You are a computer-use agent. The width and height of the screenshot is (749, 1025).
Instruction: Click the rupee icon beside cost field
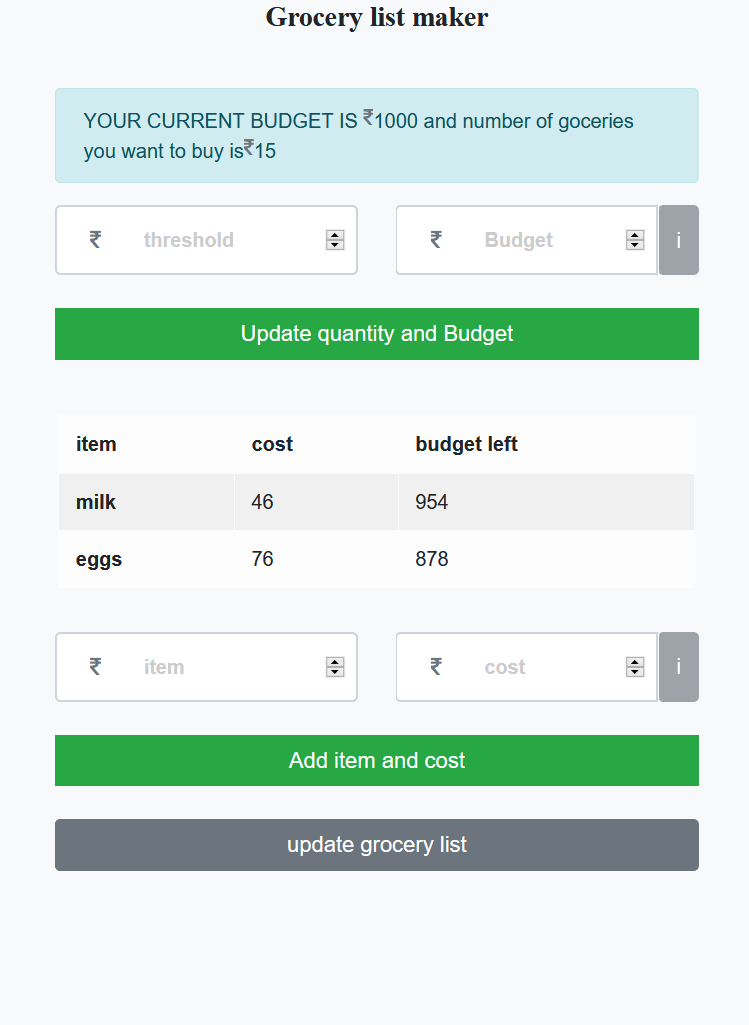pos(436,667)
